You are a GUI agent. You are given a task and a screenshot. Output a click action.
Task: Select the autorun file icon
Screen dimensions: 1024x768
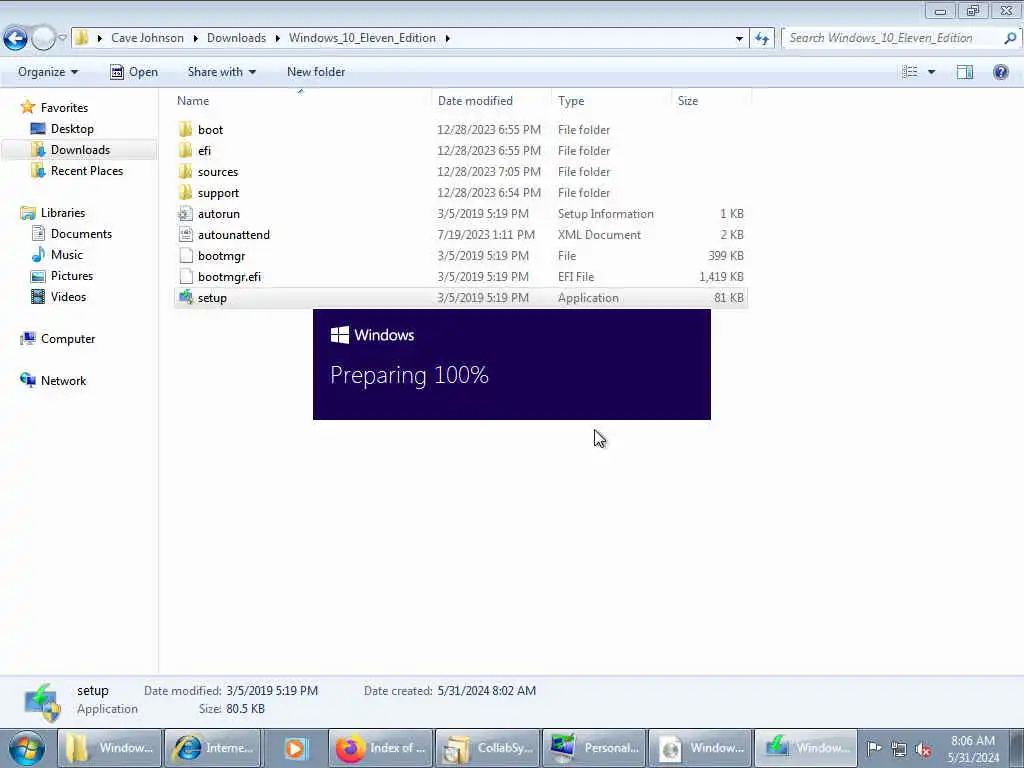coord(185,214)
